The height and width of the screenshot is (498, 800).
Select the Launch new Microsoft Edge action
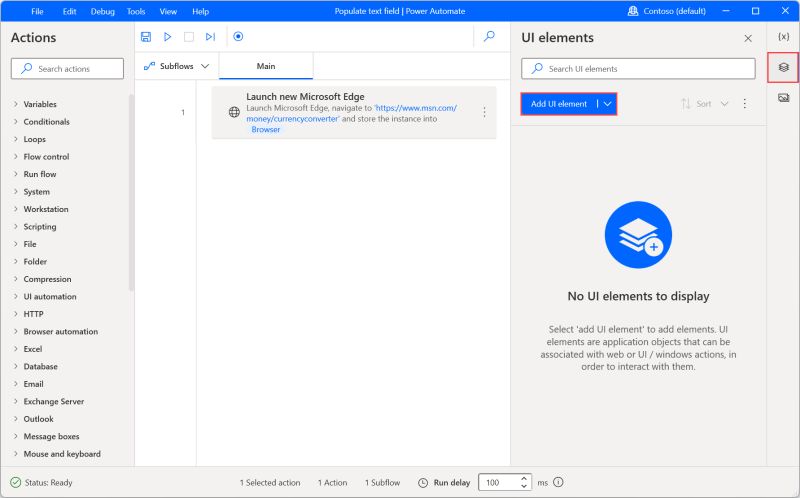354,112
